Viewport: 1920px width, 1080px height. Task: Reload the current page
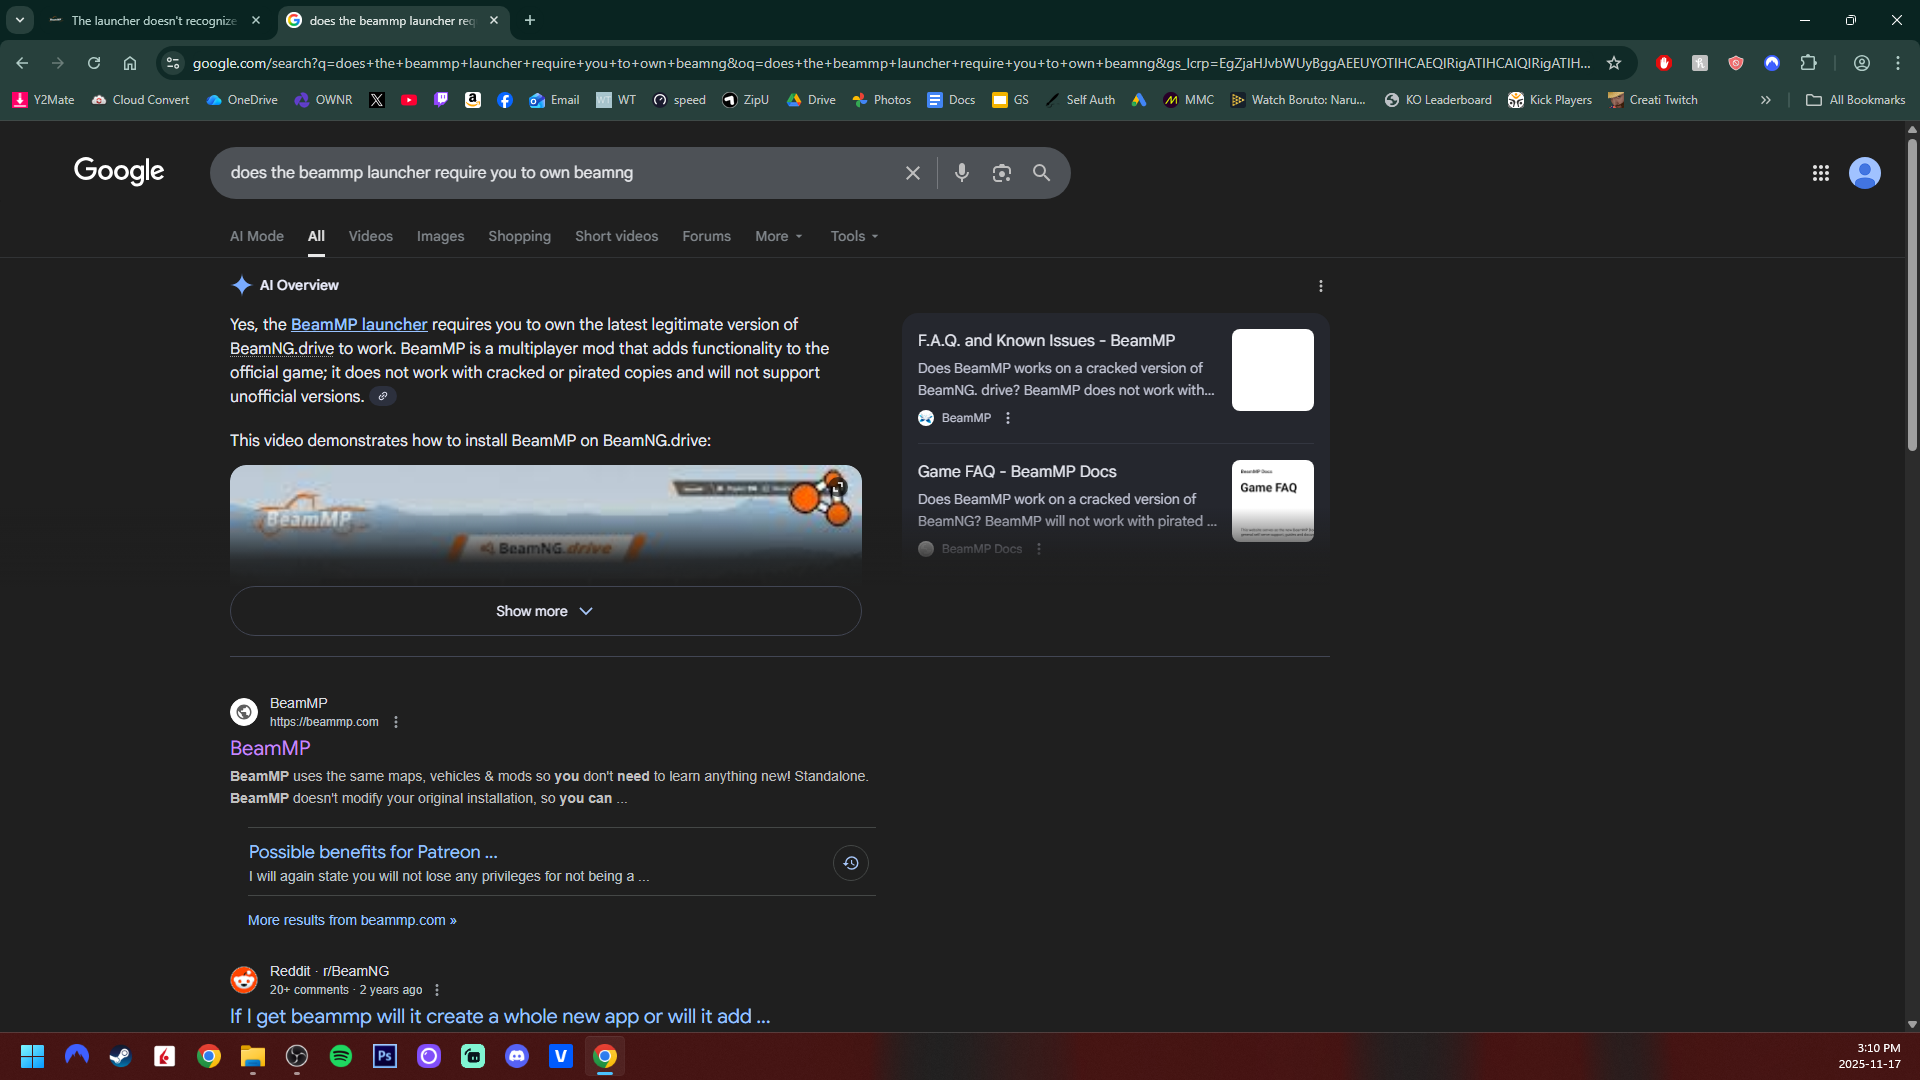94,63
